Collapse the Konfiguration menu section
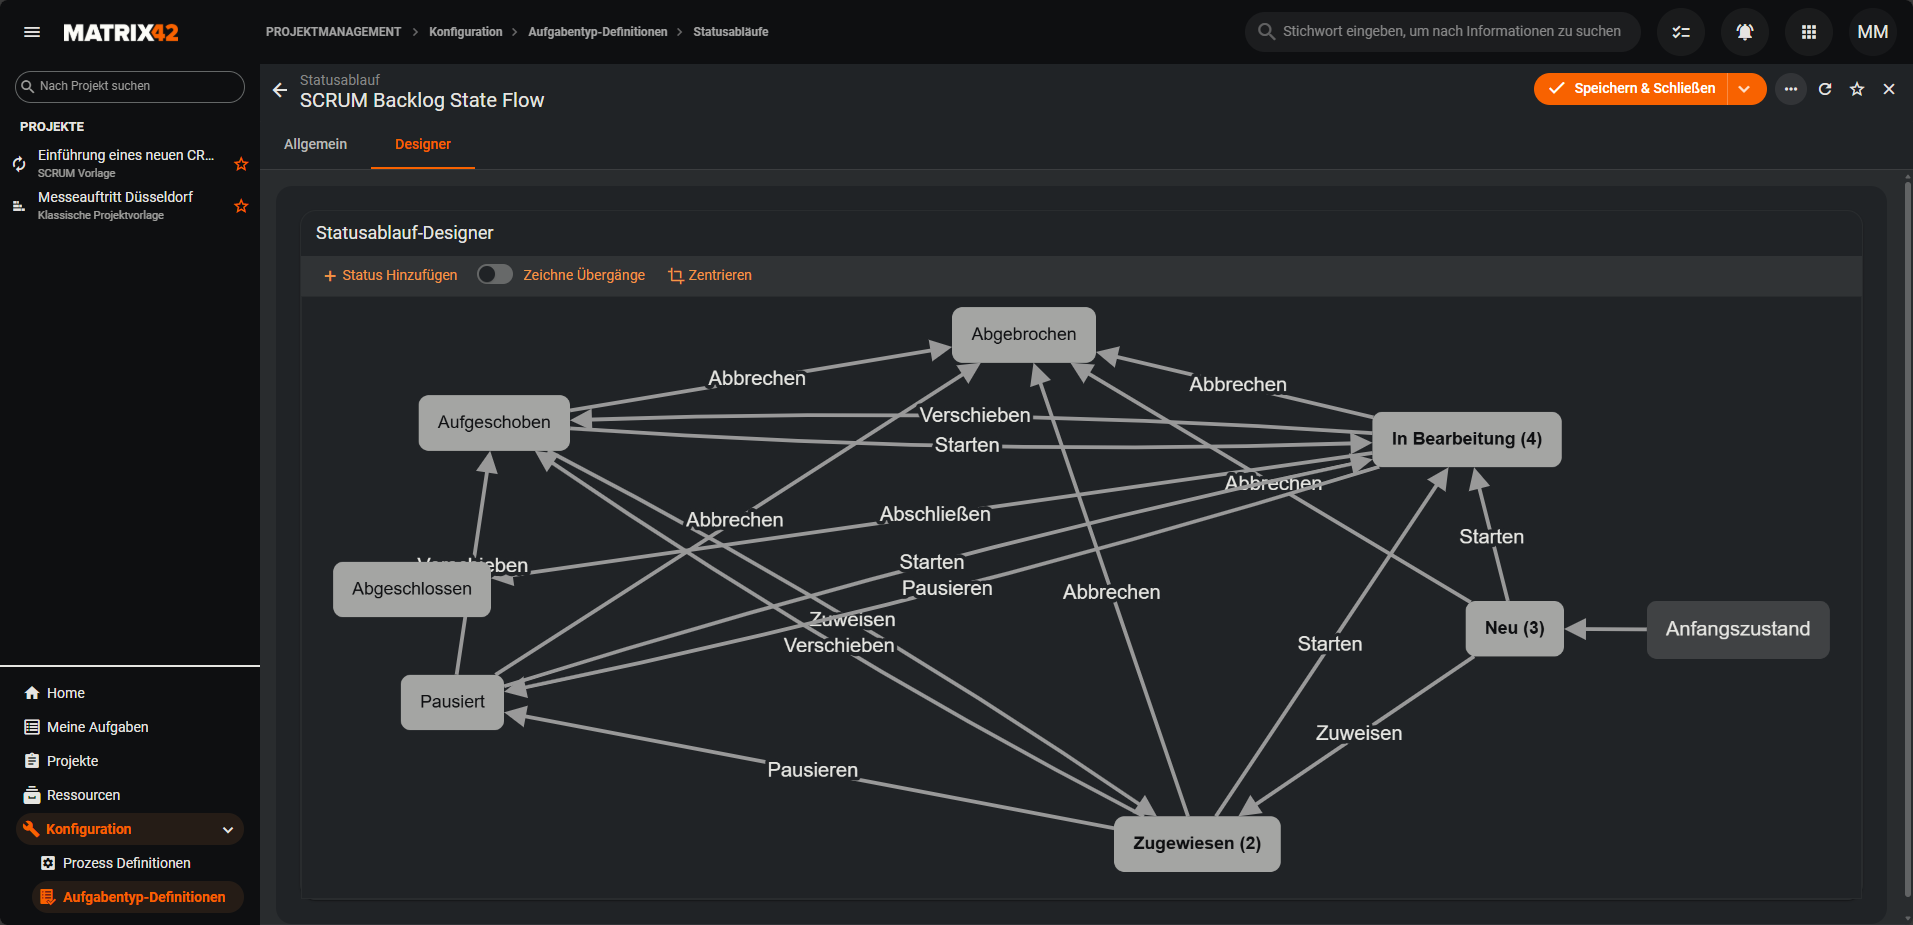The image size is (1913, 925). [x=228, y=829]
